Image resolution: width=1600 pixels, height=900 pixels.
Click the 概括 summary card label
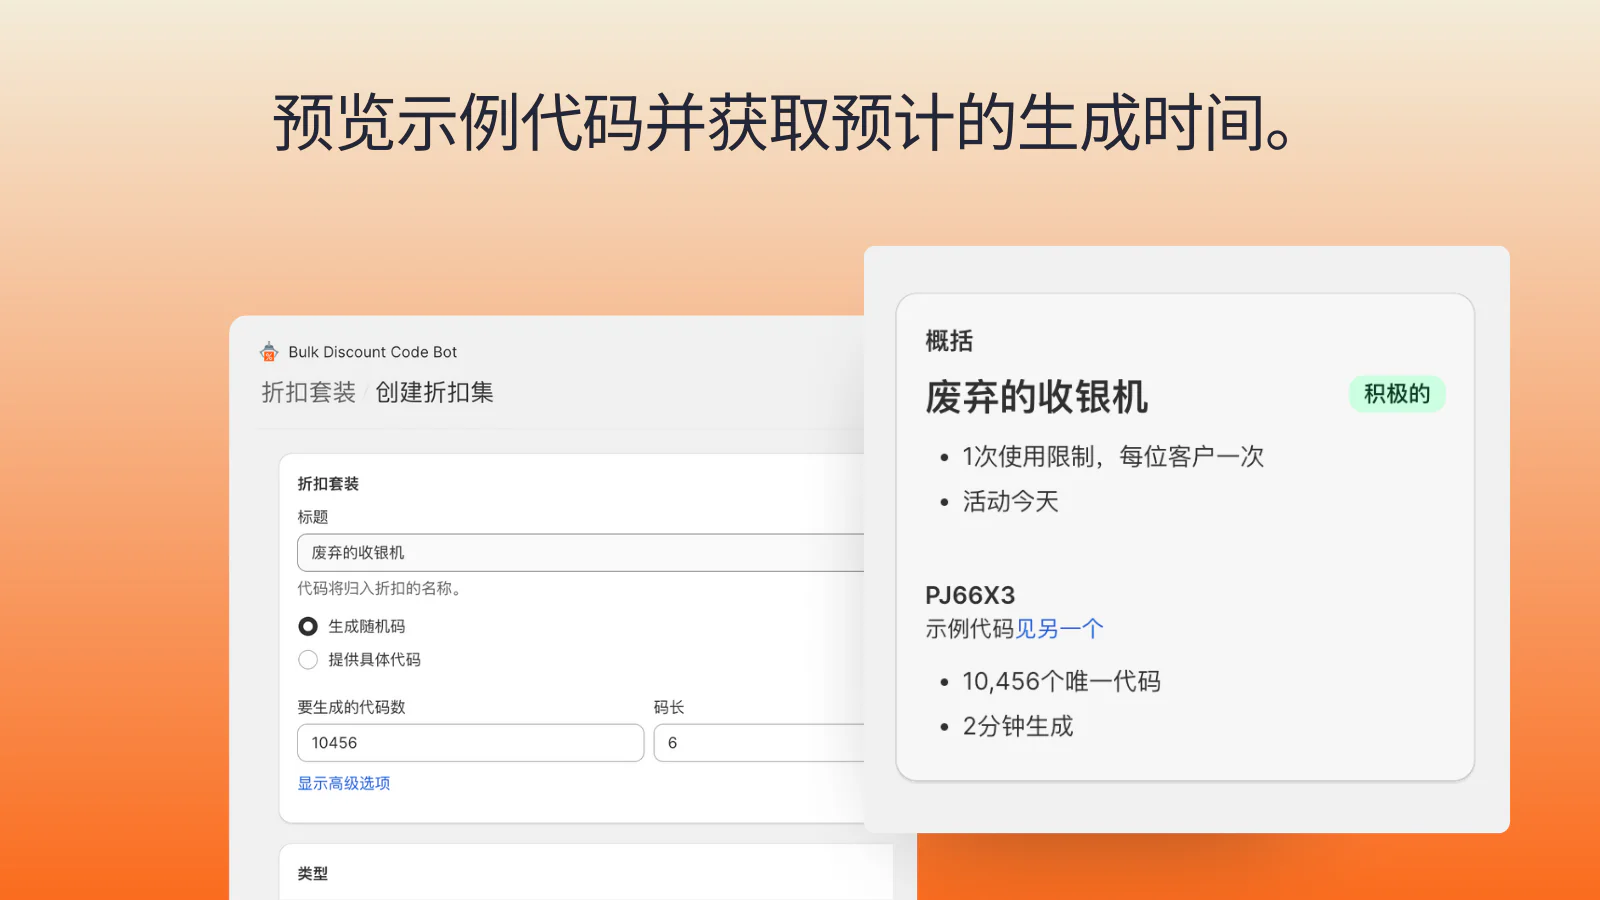[x=949, y=341]
